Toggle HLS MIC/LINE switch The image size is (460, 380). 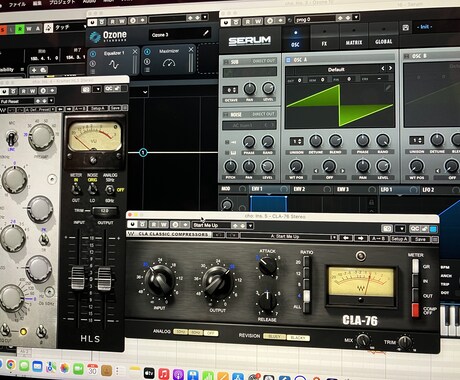[11, 137]
